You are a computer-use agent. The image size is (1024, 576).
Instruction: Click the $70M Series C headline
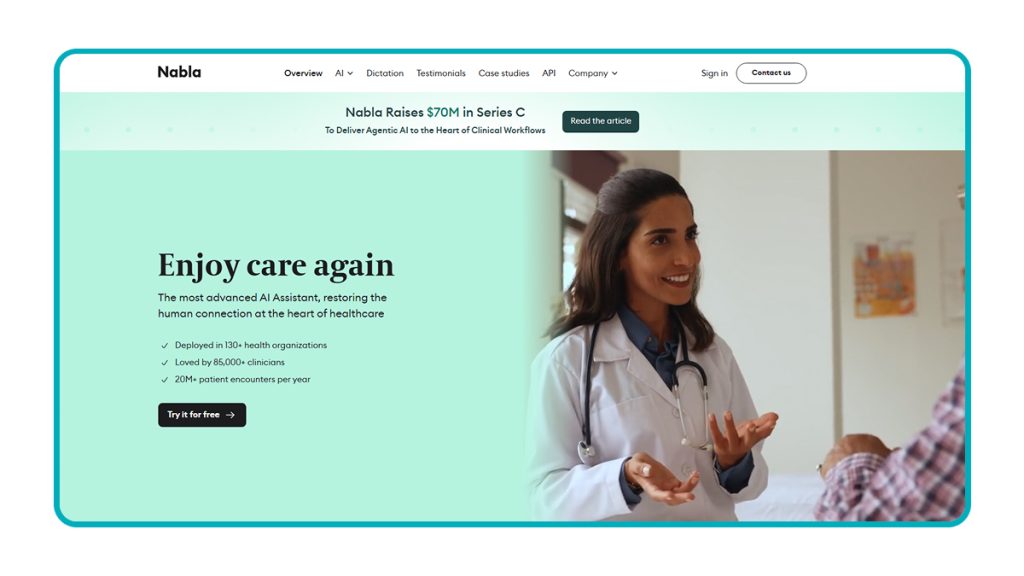tap(435, 112)
